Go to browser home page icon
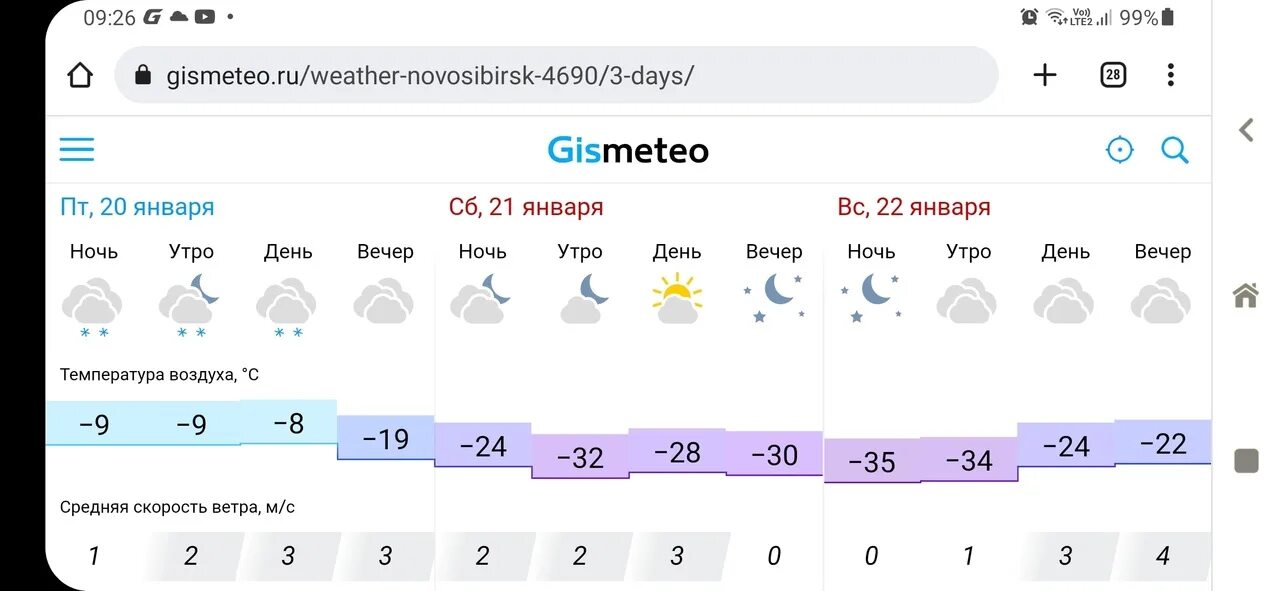The image size is (1280, 591). pyautogui.click(x=80, y=75)
